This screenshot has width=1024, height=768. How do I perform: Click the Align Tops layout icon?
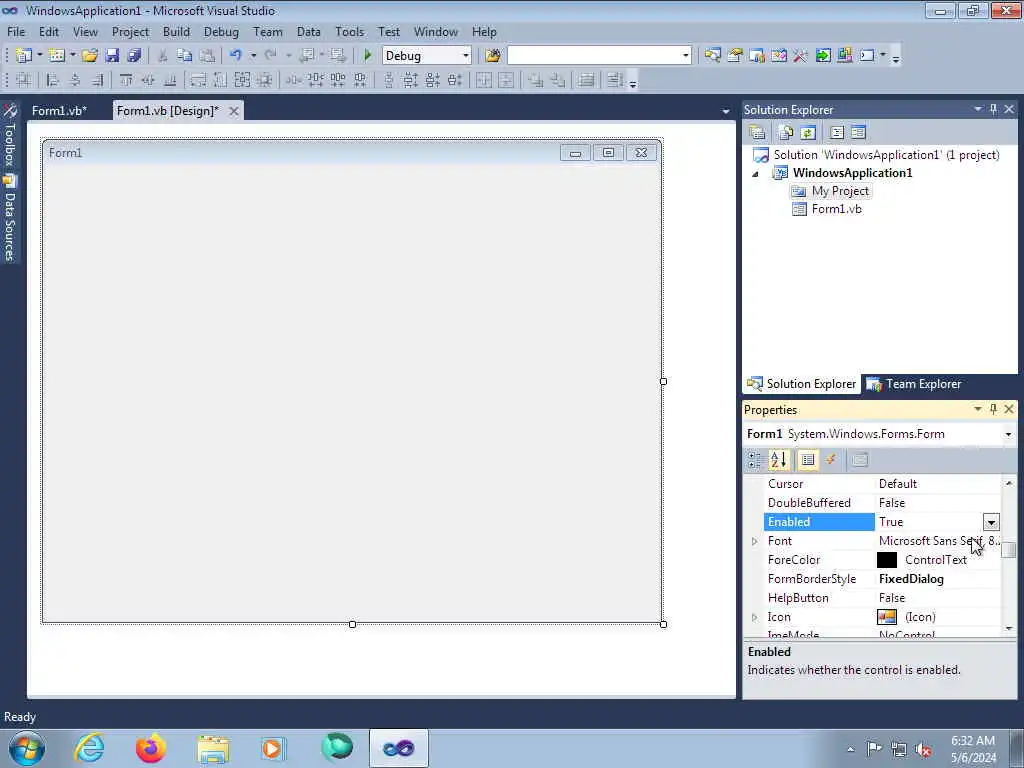[x=126, y=80]
